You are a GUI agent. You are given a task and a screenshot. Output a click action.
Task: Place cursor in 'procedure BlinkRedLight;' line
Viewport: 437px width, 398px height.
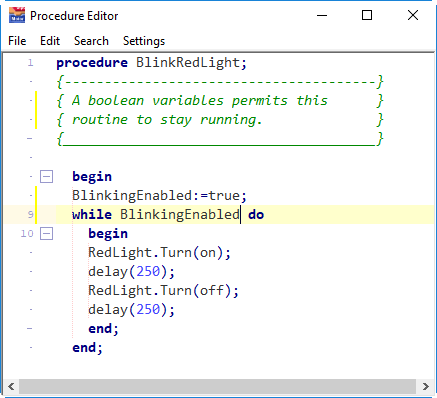click(x=152, y=63)
